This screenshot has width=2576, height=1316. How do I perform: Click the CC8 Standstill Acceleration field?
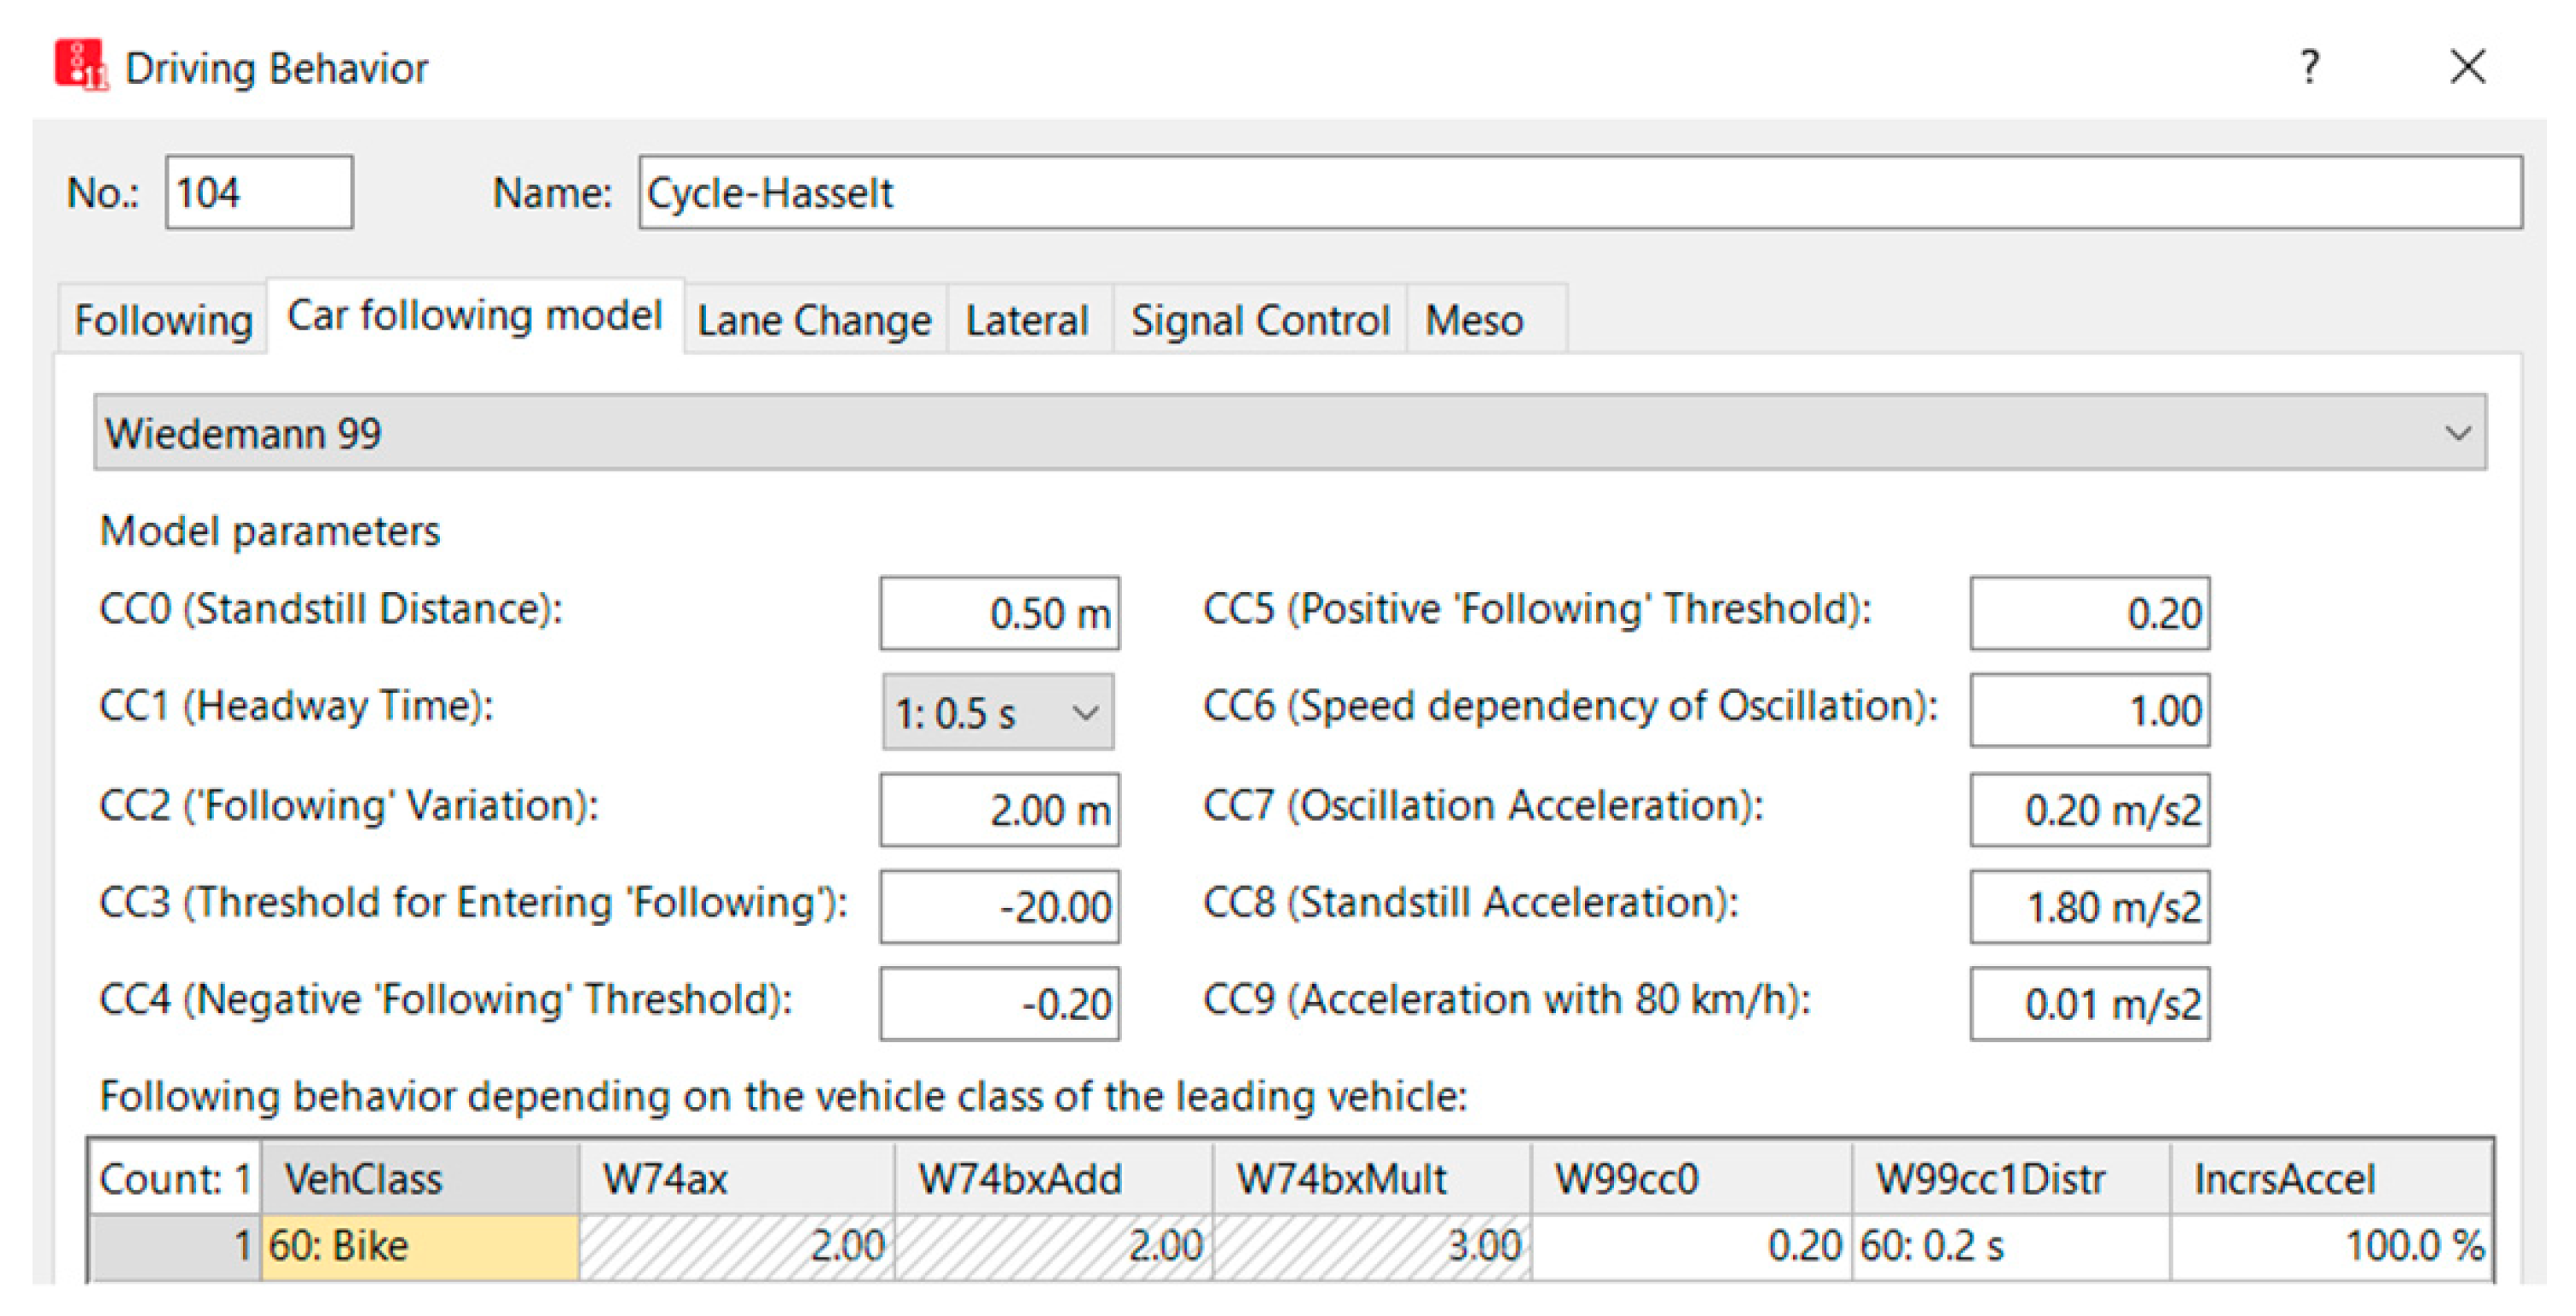click(2090, 906)
